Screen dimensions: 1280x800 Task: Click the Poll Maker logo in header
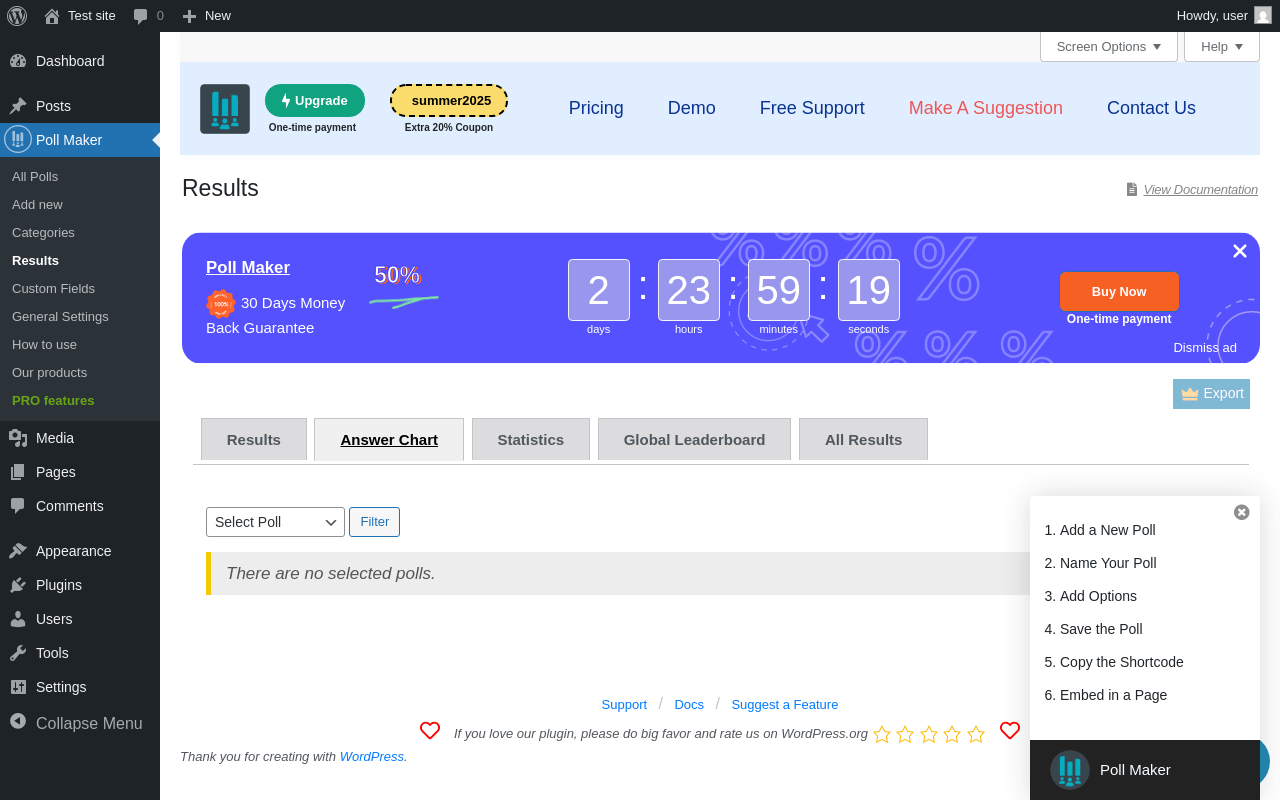click(x=225, y=109)
